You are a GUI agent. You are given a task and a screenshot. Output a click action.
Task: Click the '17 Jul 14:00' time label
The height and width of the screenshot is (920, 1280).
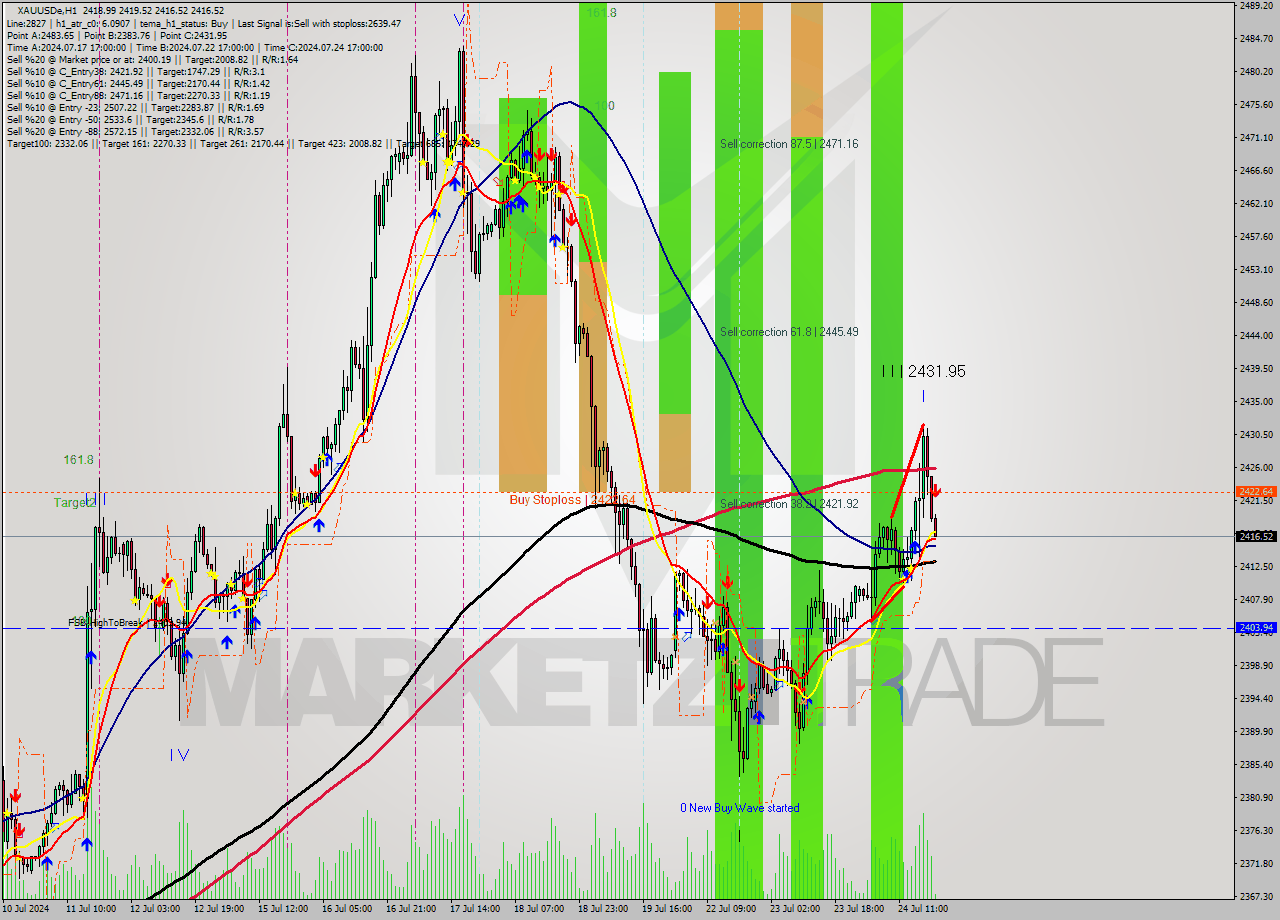[x=475, y=909]
